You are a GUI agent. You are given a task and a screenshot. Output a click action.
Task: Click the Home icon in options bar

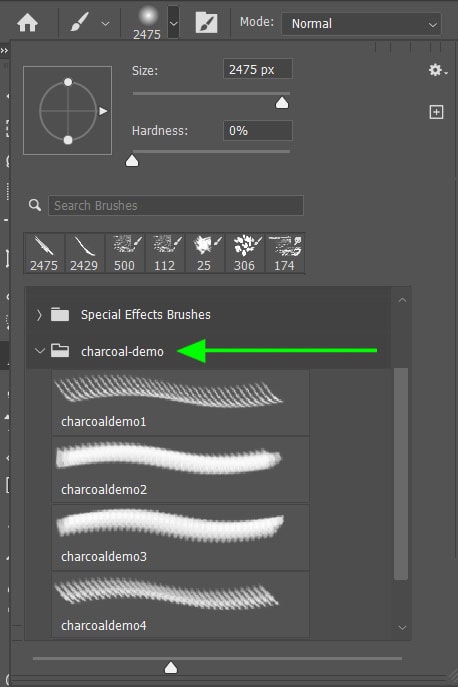[x=27, y=23]
